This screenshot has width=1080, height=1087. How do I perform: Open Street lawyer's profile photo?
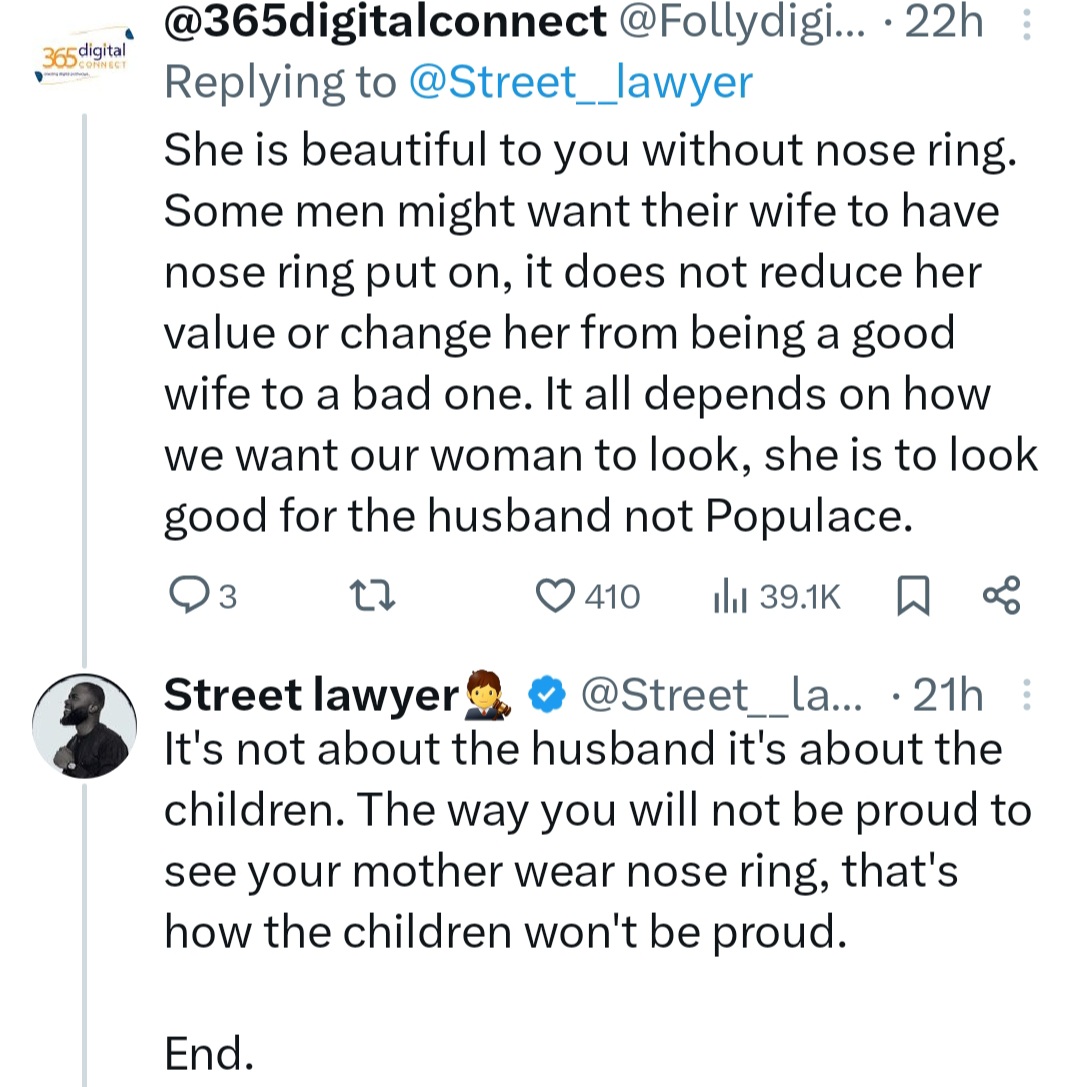coord(84,724)
